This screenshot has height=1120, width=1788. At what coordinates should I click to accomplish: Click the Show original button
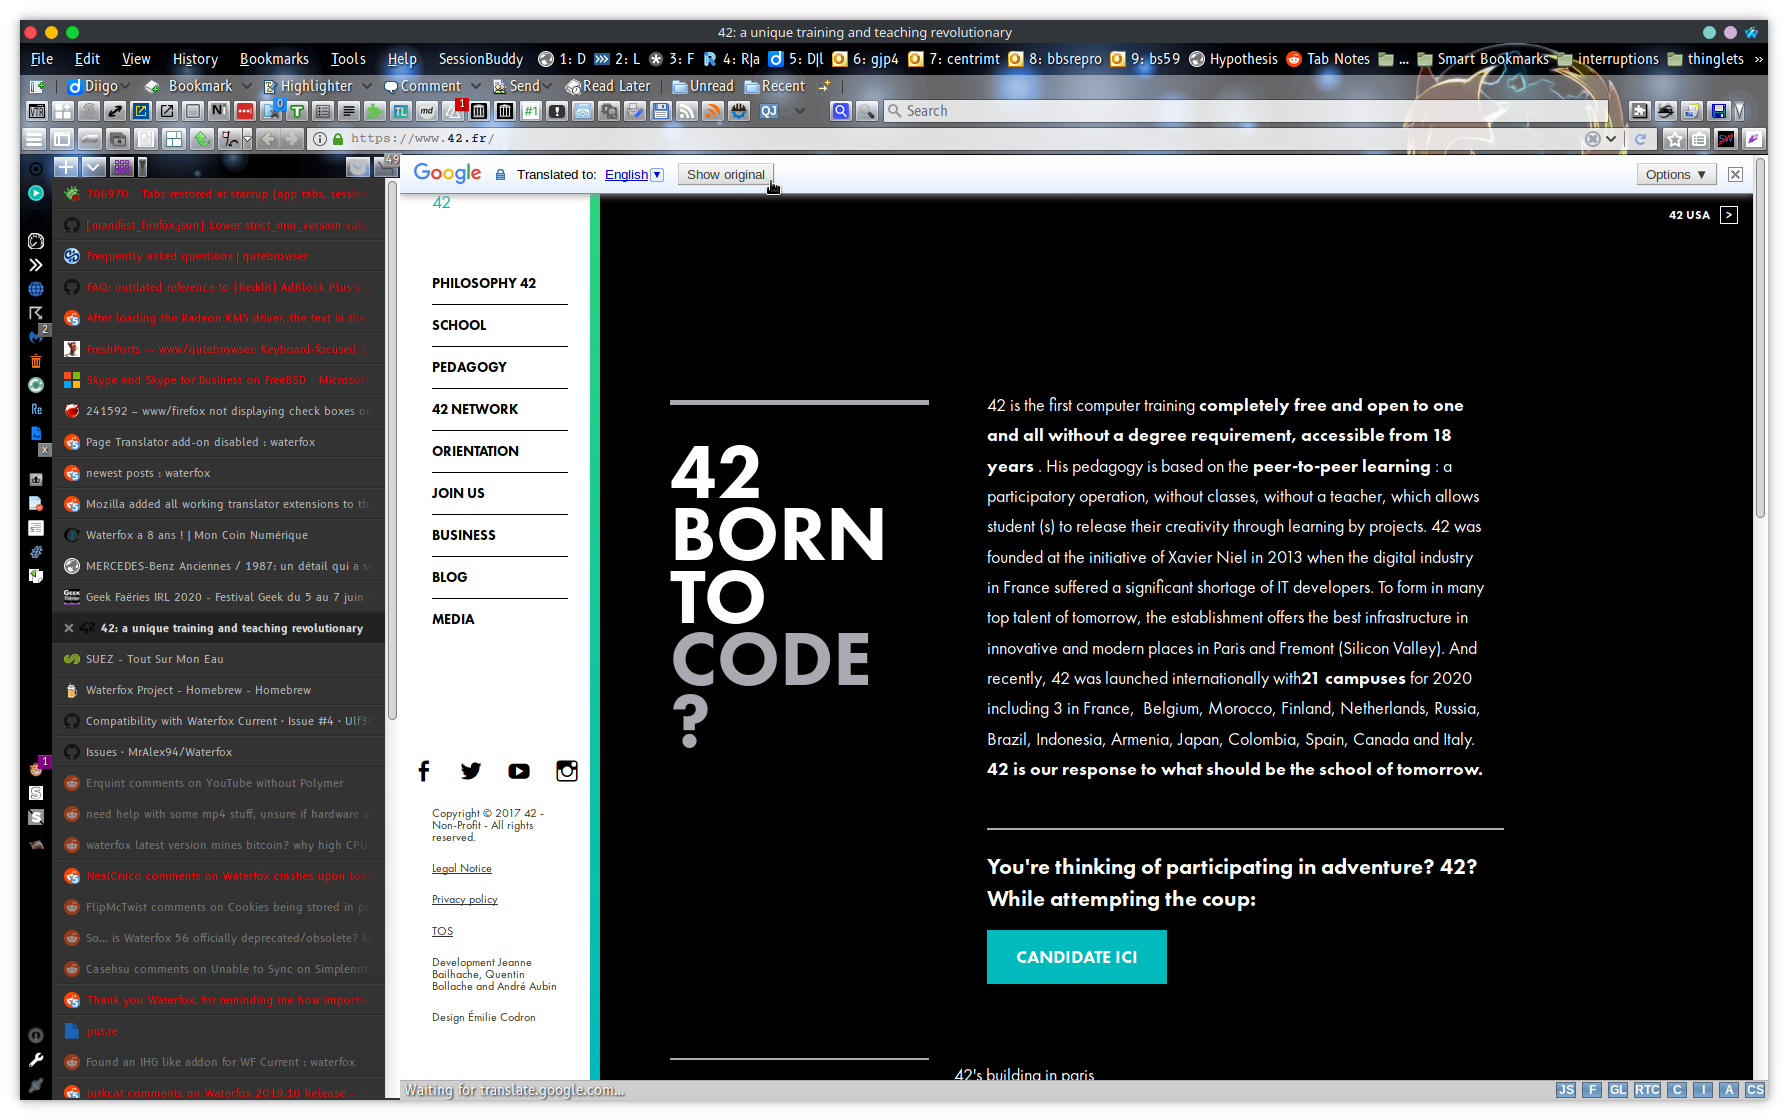(x=725, y=175)
